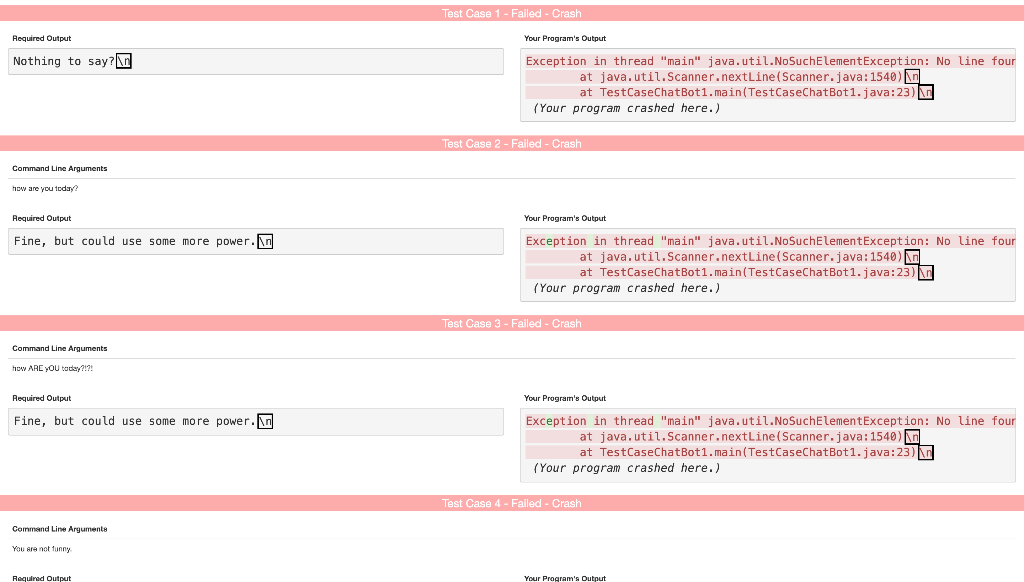
Task: Click Test Case 1's Scanner.nextLine stack trace line
Action: coord(722,77)
